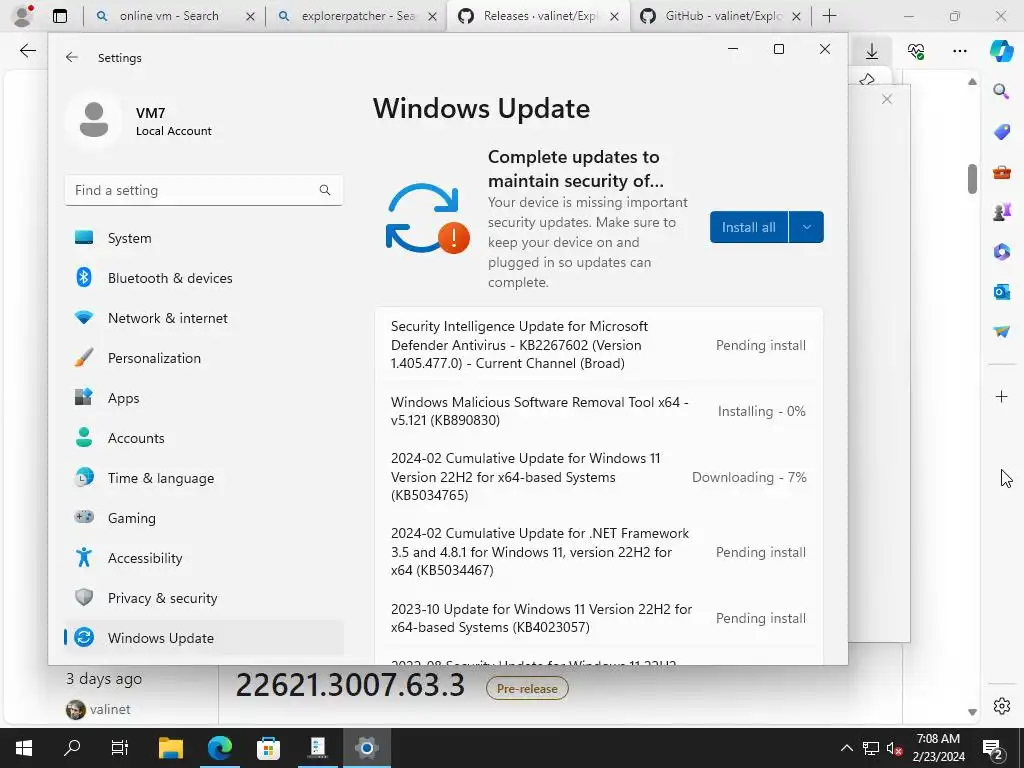Open Edge browser essentials heart icon
Screen dimensions: 1024x768
(x=916, y=51)
